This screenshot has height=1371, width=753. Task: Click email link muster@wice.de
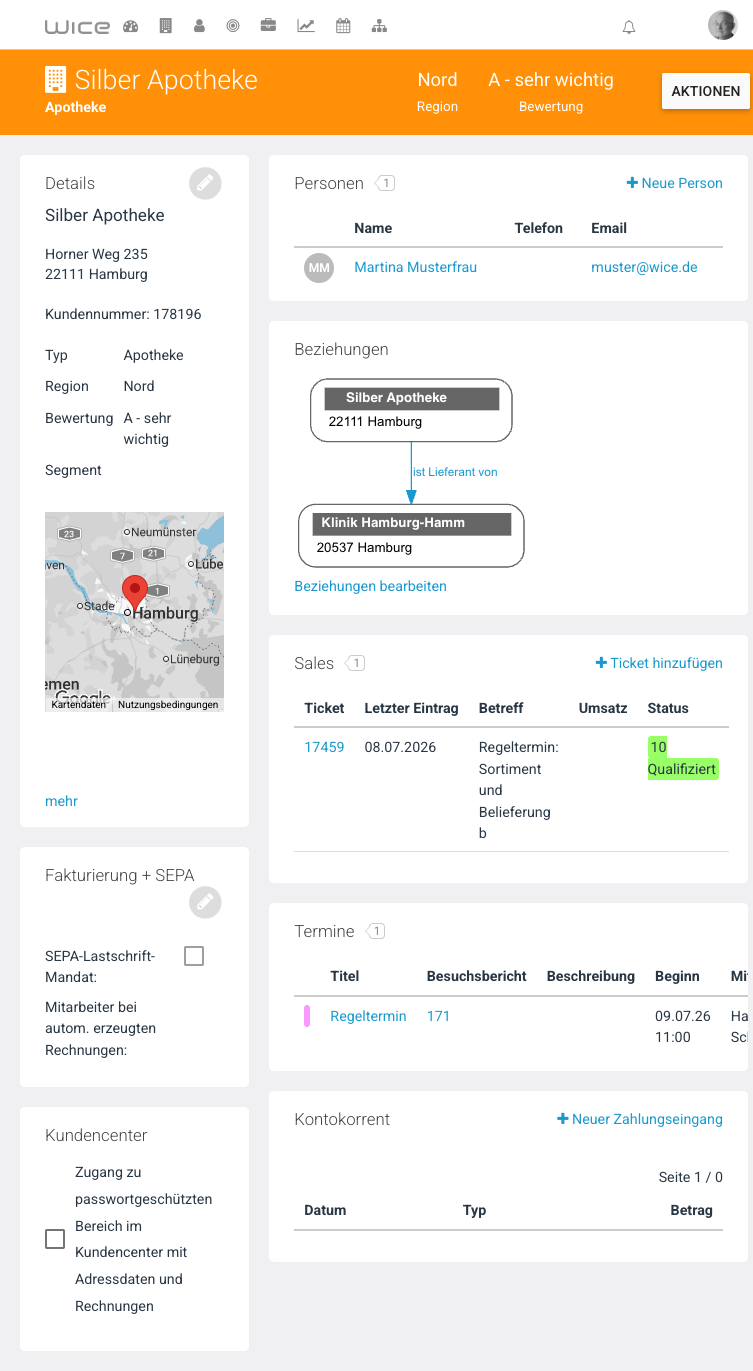point(644,267)
